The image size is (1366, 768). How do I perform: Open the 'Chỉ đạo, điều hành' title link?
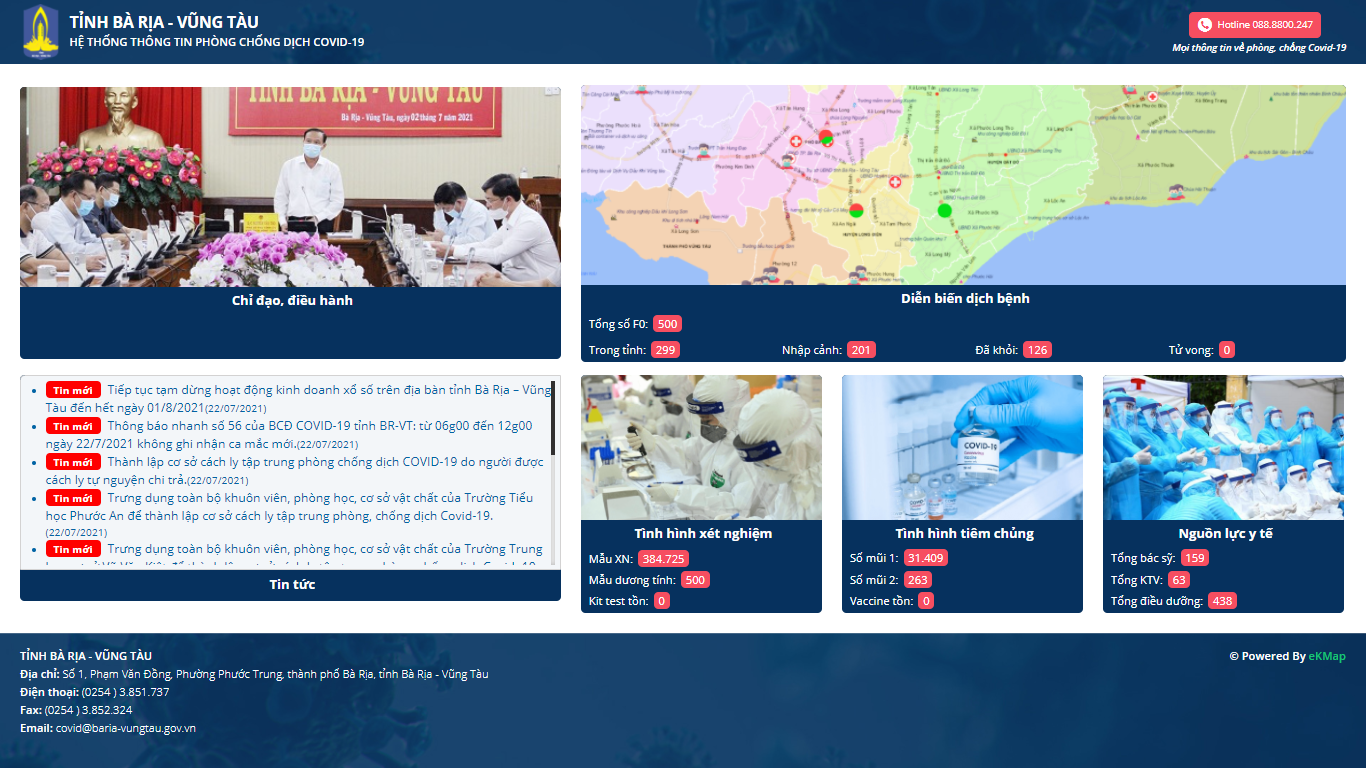[292, 300]
